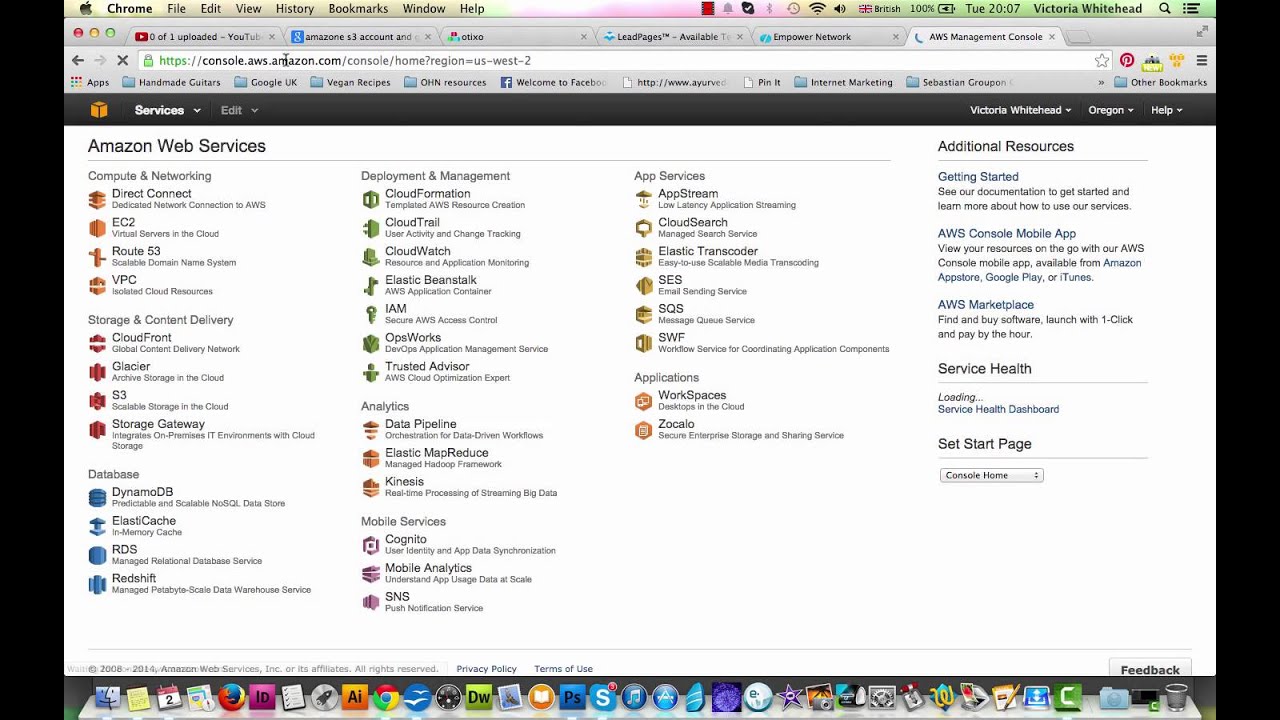
Task: Click the Direct Connect service icon
Action: point(97,199)
